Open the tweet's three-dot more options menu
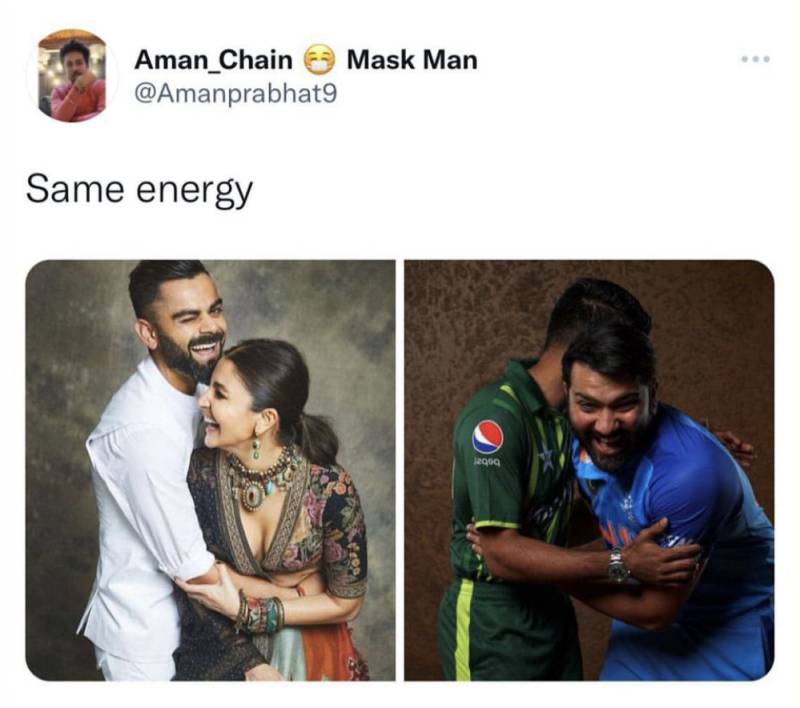The width and height of the screenshot is (800, 708). point(756,59)
